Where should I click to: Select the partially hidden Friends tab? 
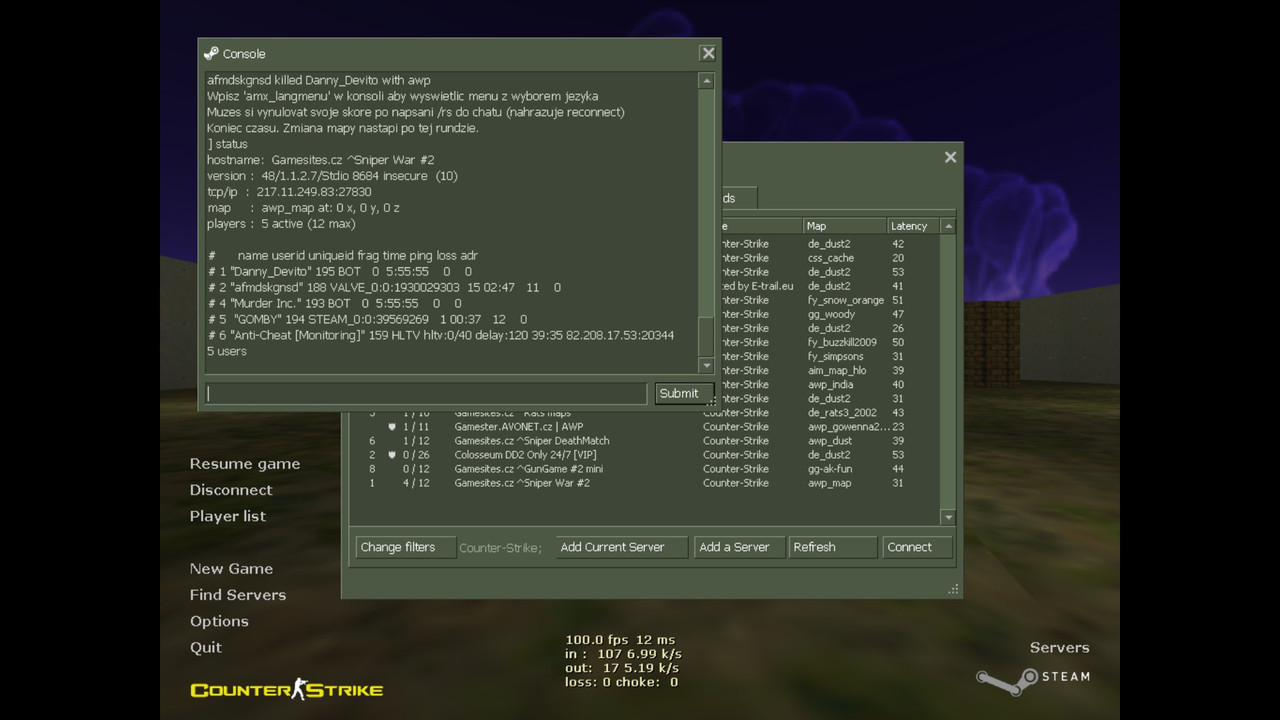[x=738, y=198]
